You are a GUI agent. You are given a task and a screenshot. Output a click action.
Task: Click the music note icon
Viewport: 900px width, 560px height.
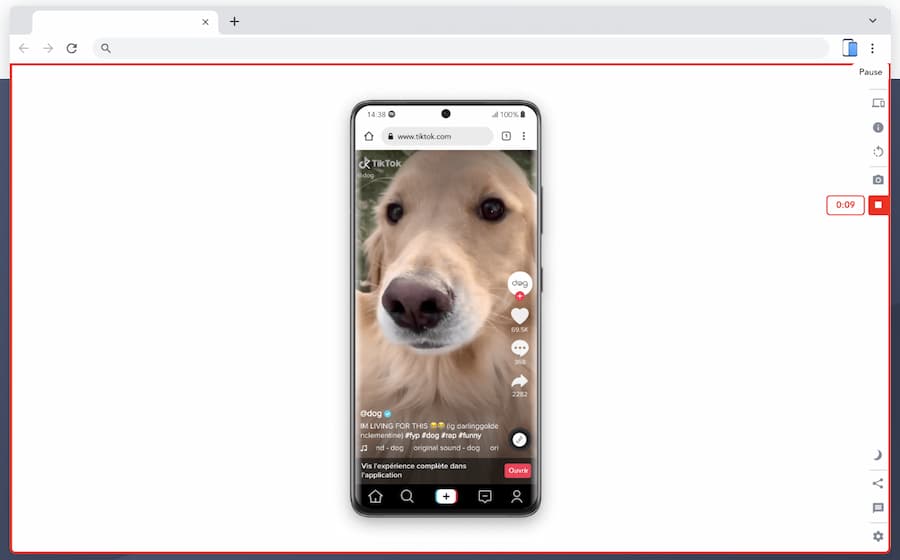click(x=364, y=448)
